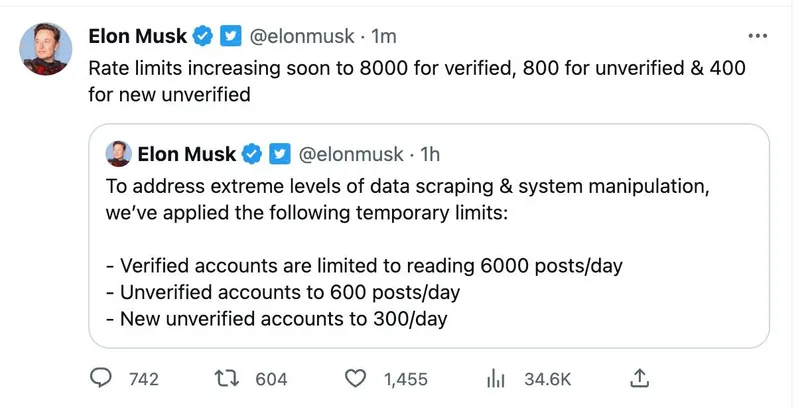The width and height of the screenshot is (800, 407).
Task: Click the Twitter bird square badge in the top header
Action: point(231,37)
